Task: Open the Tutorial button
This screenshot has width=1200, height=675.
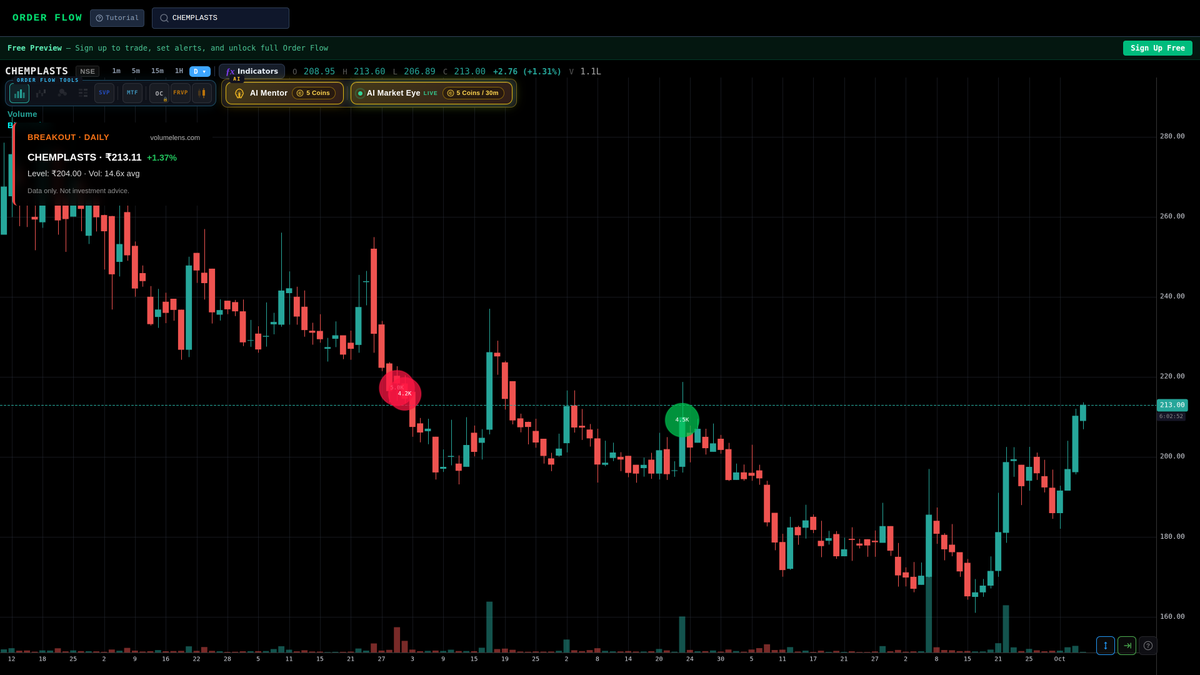Action: [x=117, y=18]
